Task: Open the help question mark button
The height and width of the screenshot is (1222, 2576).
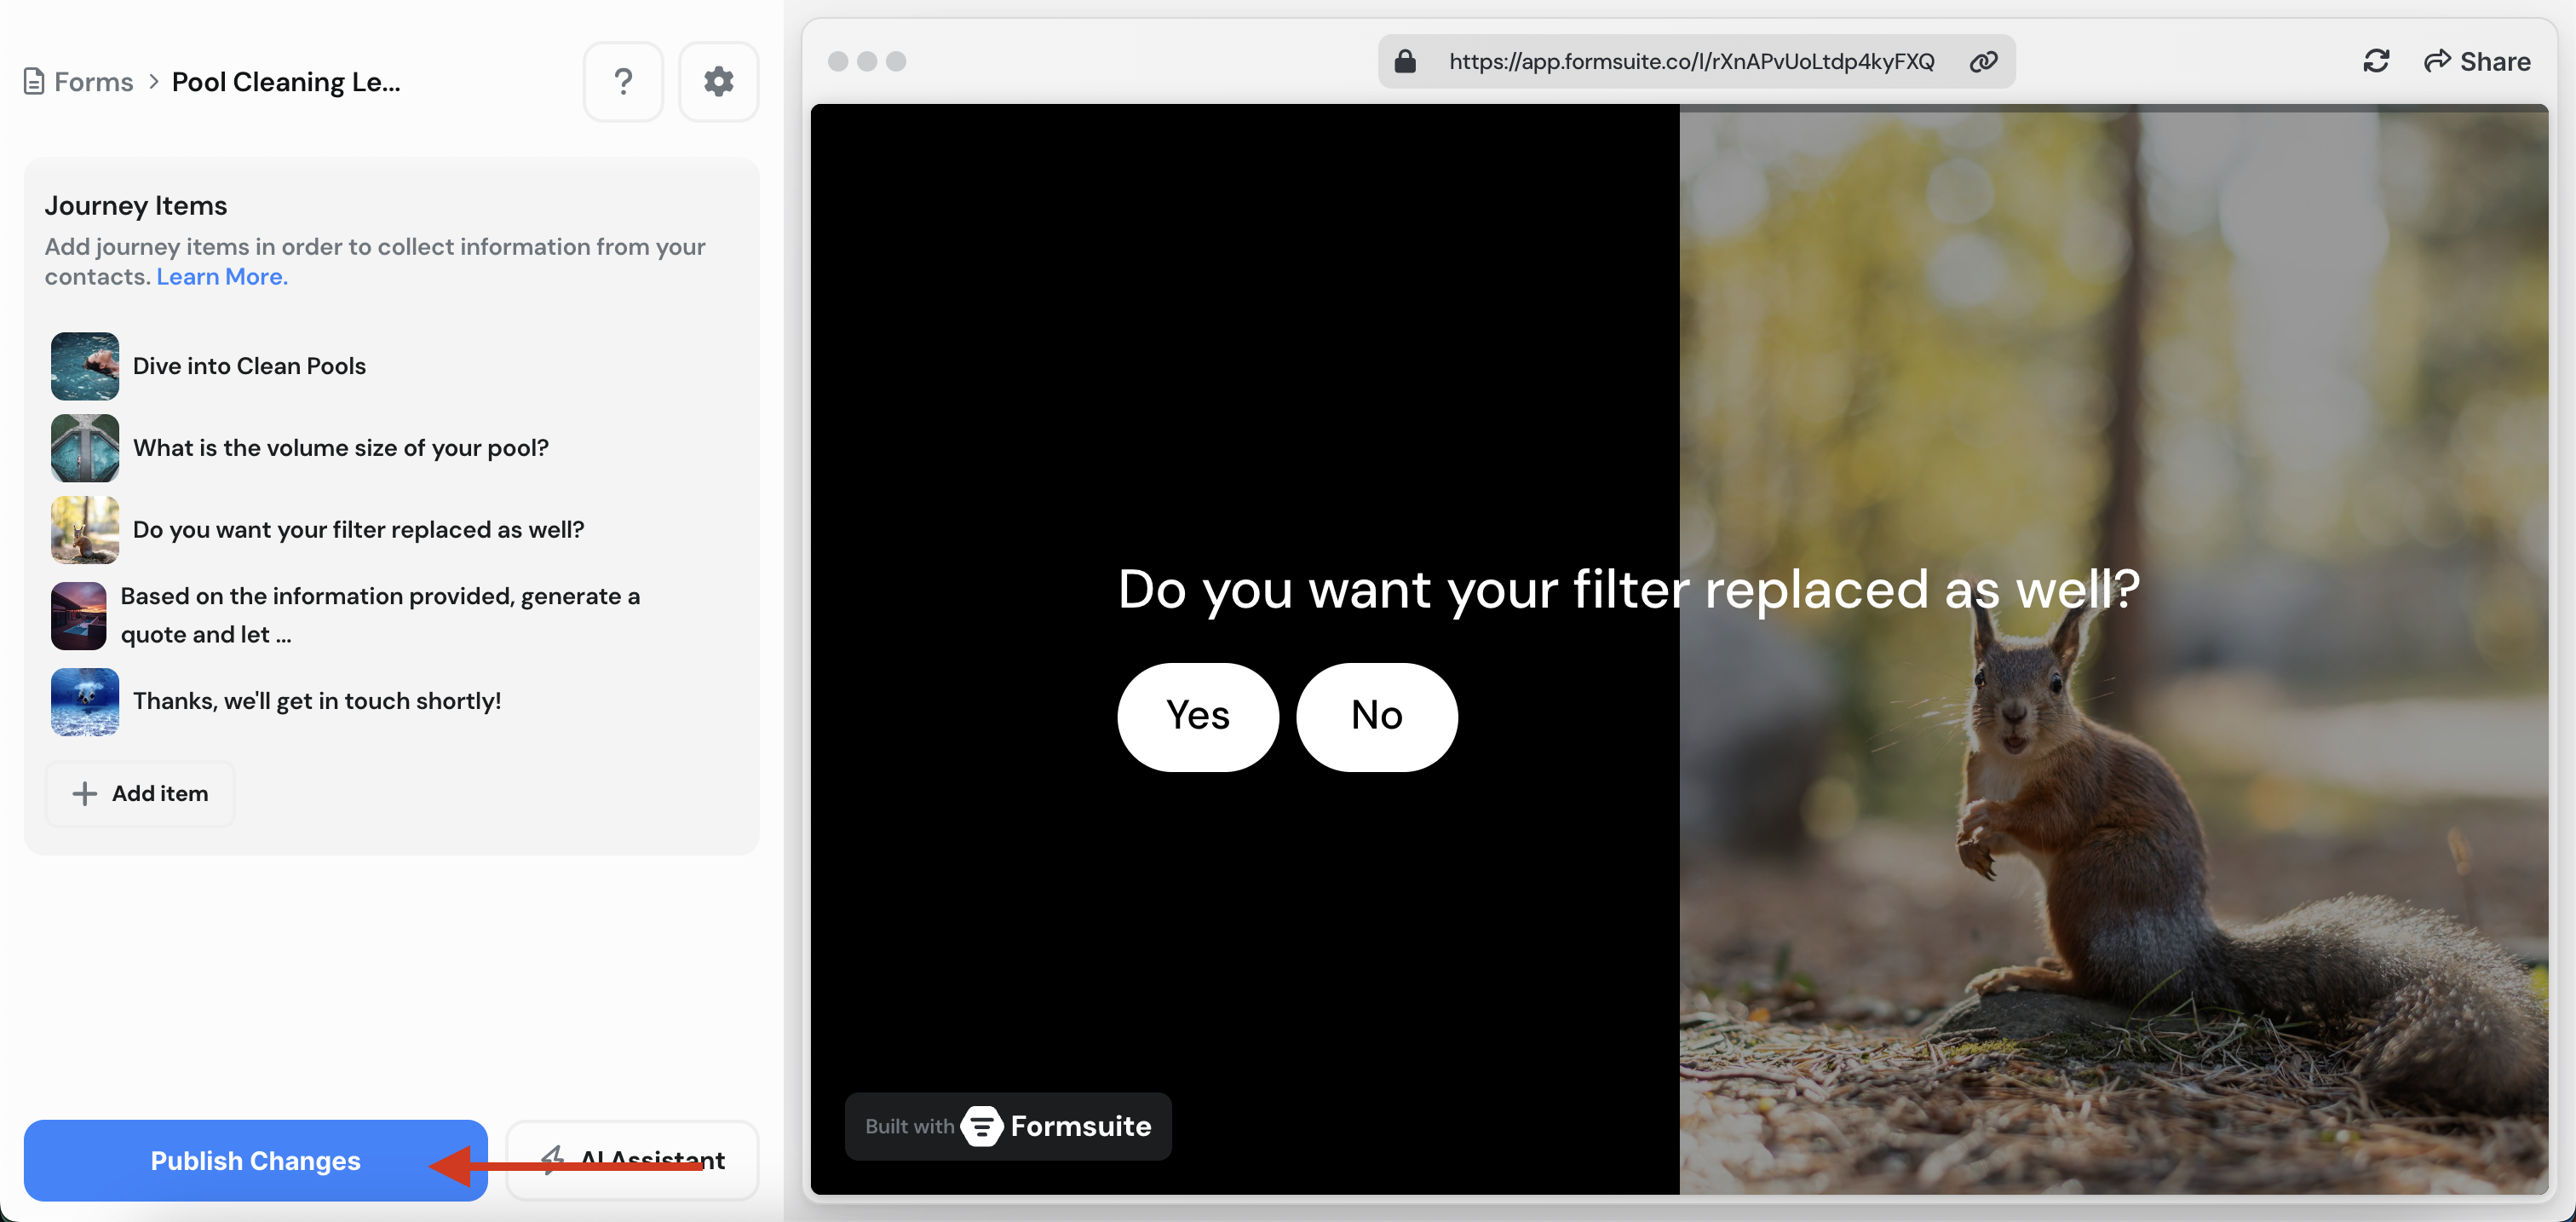Action: pos(623,81)
